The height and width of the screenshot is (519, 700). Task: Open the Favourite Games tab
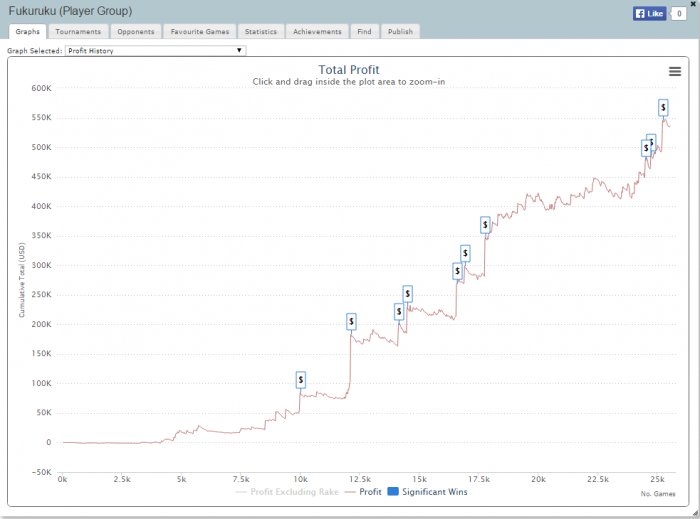pyautogui.click(x=200, y=32)
